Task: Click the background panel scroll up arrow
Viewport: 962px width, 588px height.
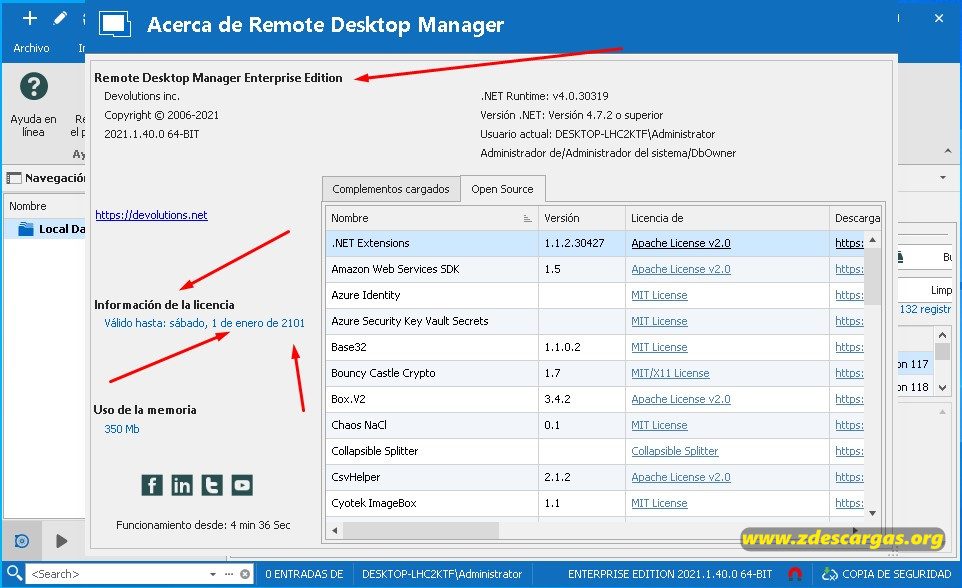Action: coord(942,335)
